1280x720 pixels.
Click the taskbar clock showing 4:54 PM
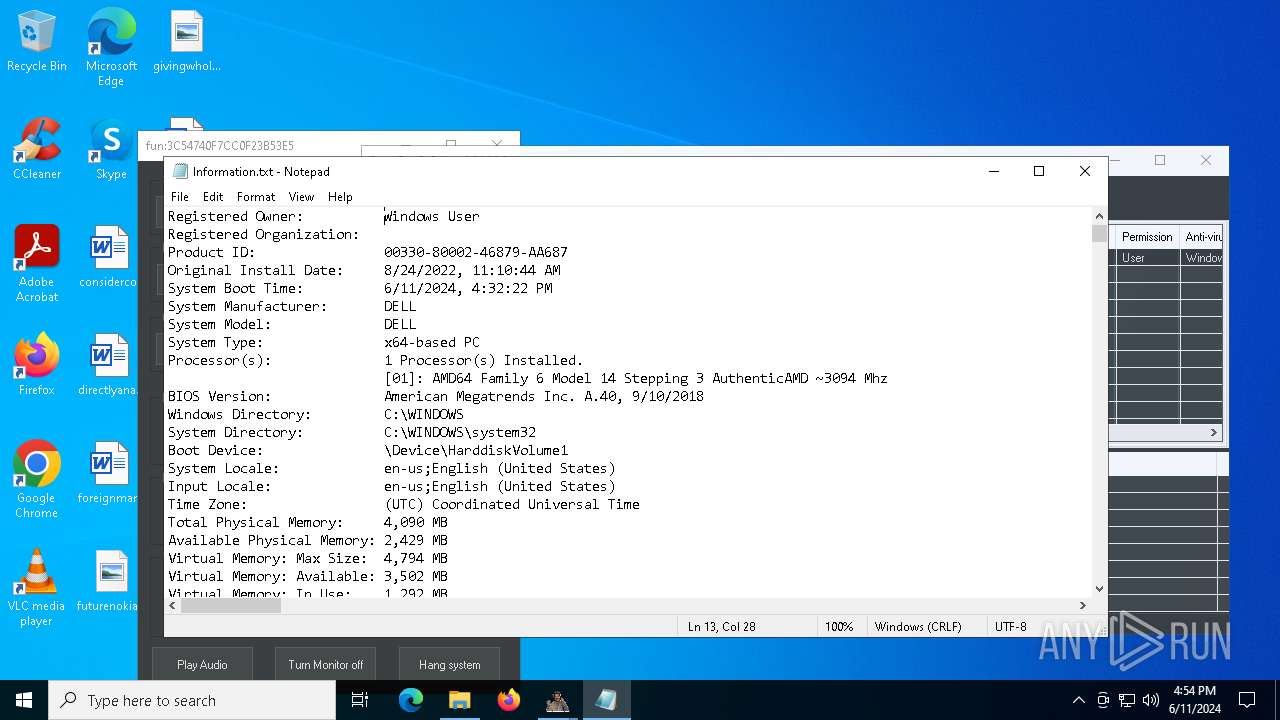click(x=1194, y=700)
